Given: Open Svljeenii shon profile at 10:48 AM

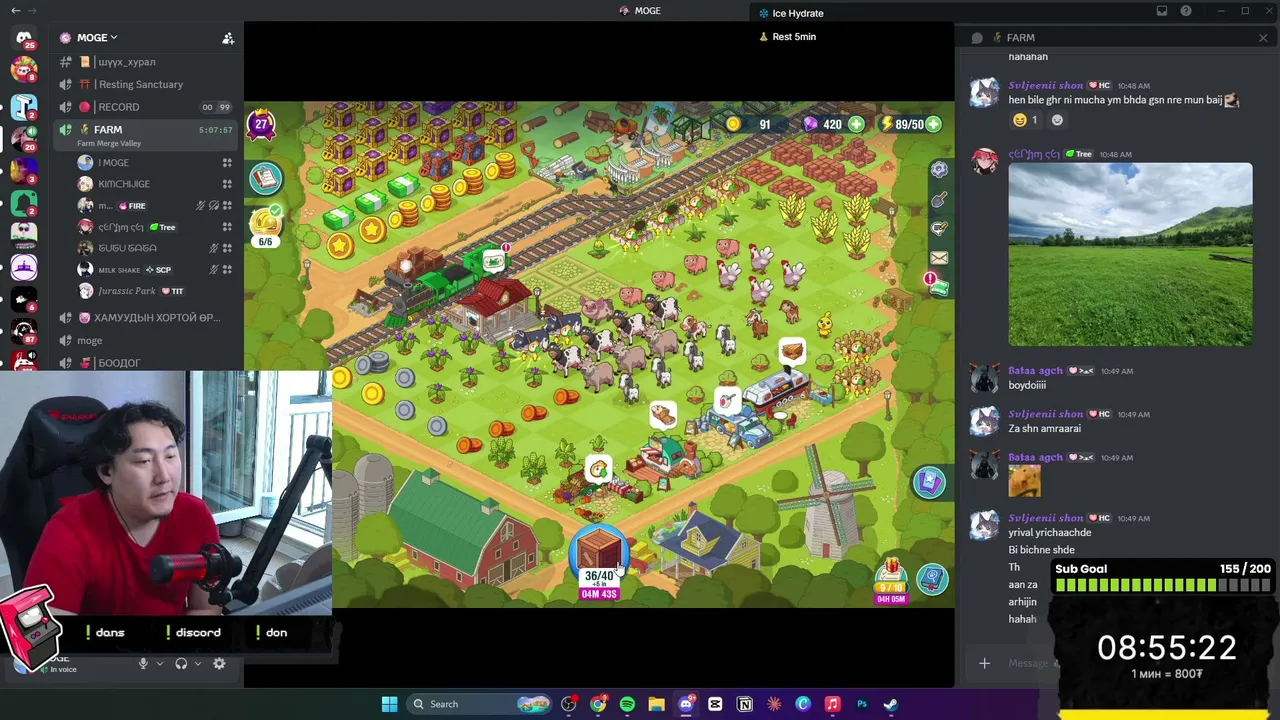Looking at the screenshot, I should coord(1045,85).
